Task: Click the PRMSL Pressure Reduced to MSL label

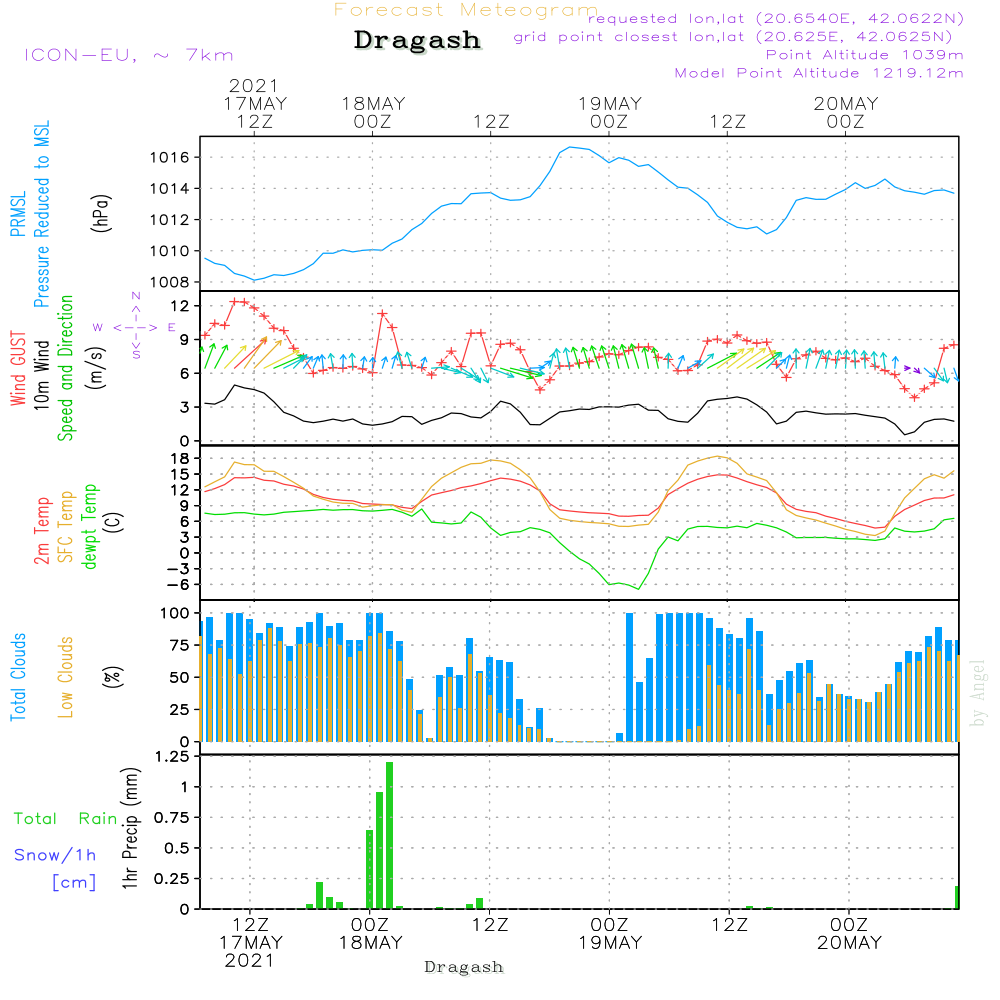Action: point(30,214)
